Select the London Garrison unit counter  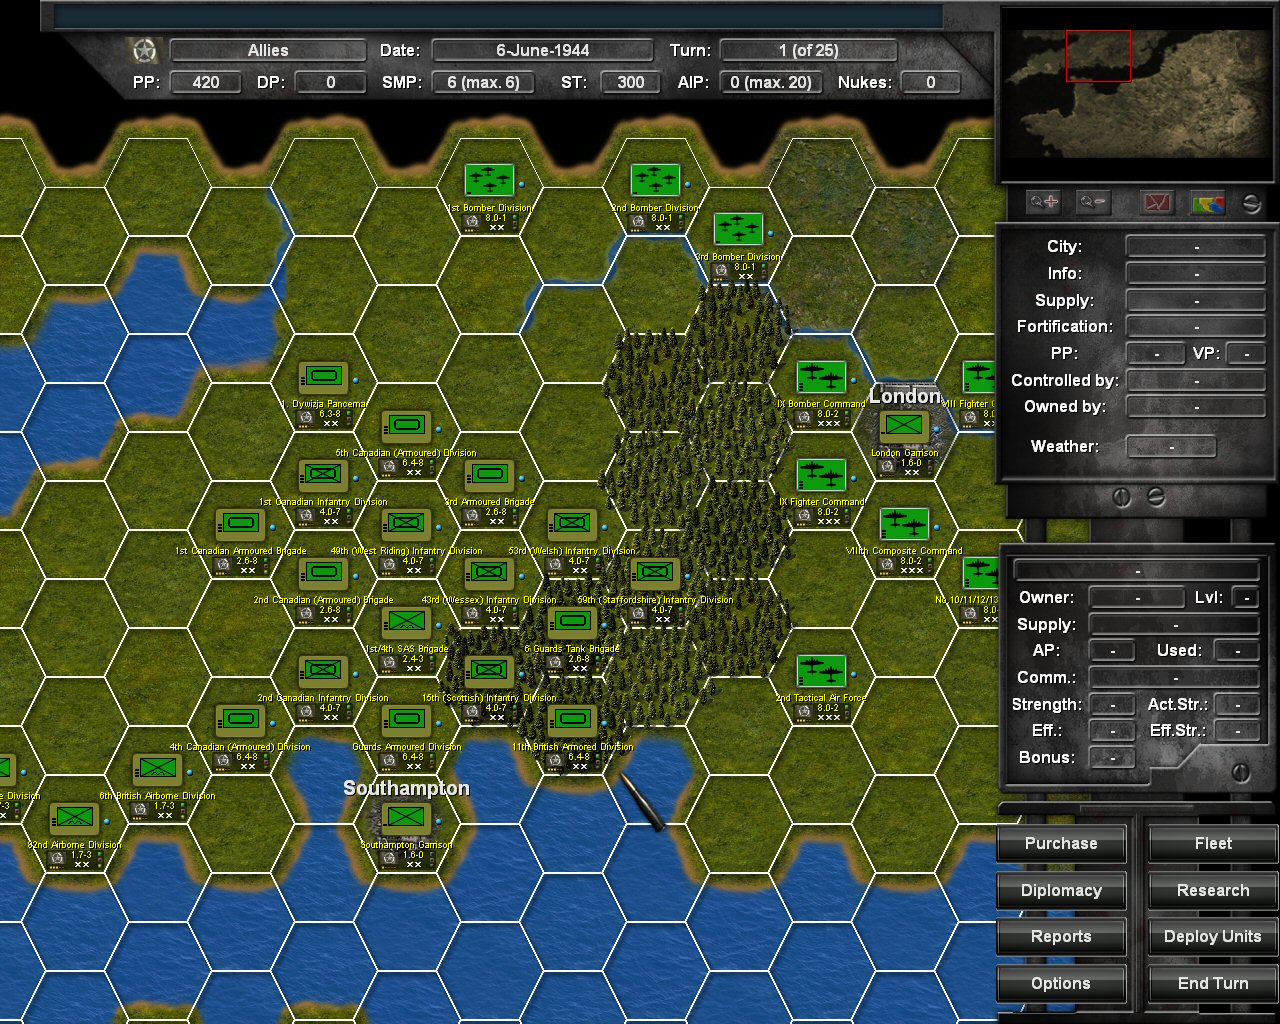[903, 425]
